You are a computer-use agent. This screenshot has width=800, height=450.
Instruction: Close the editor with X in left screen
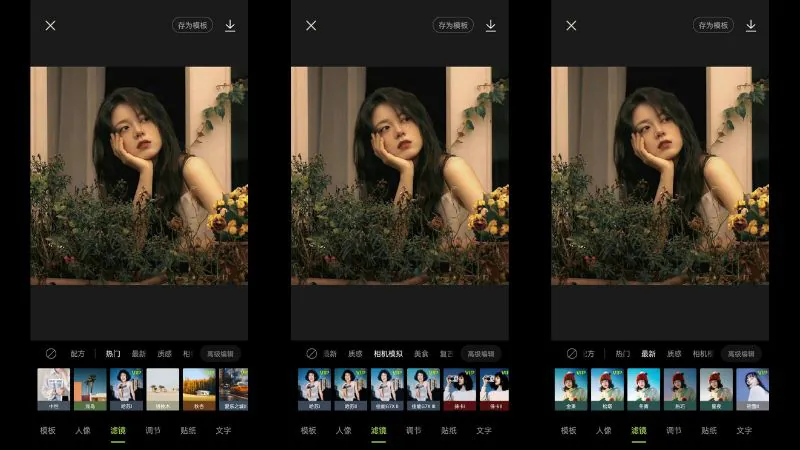[50, 26]
